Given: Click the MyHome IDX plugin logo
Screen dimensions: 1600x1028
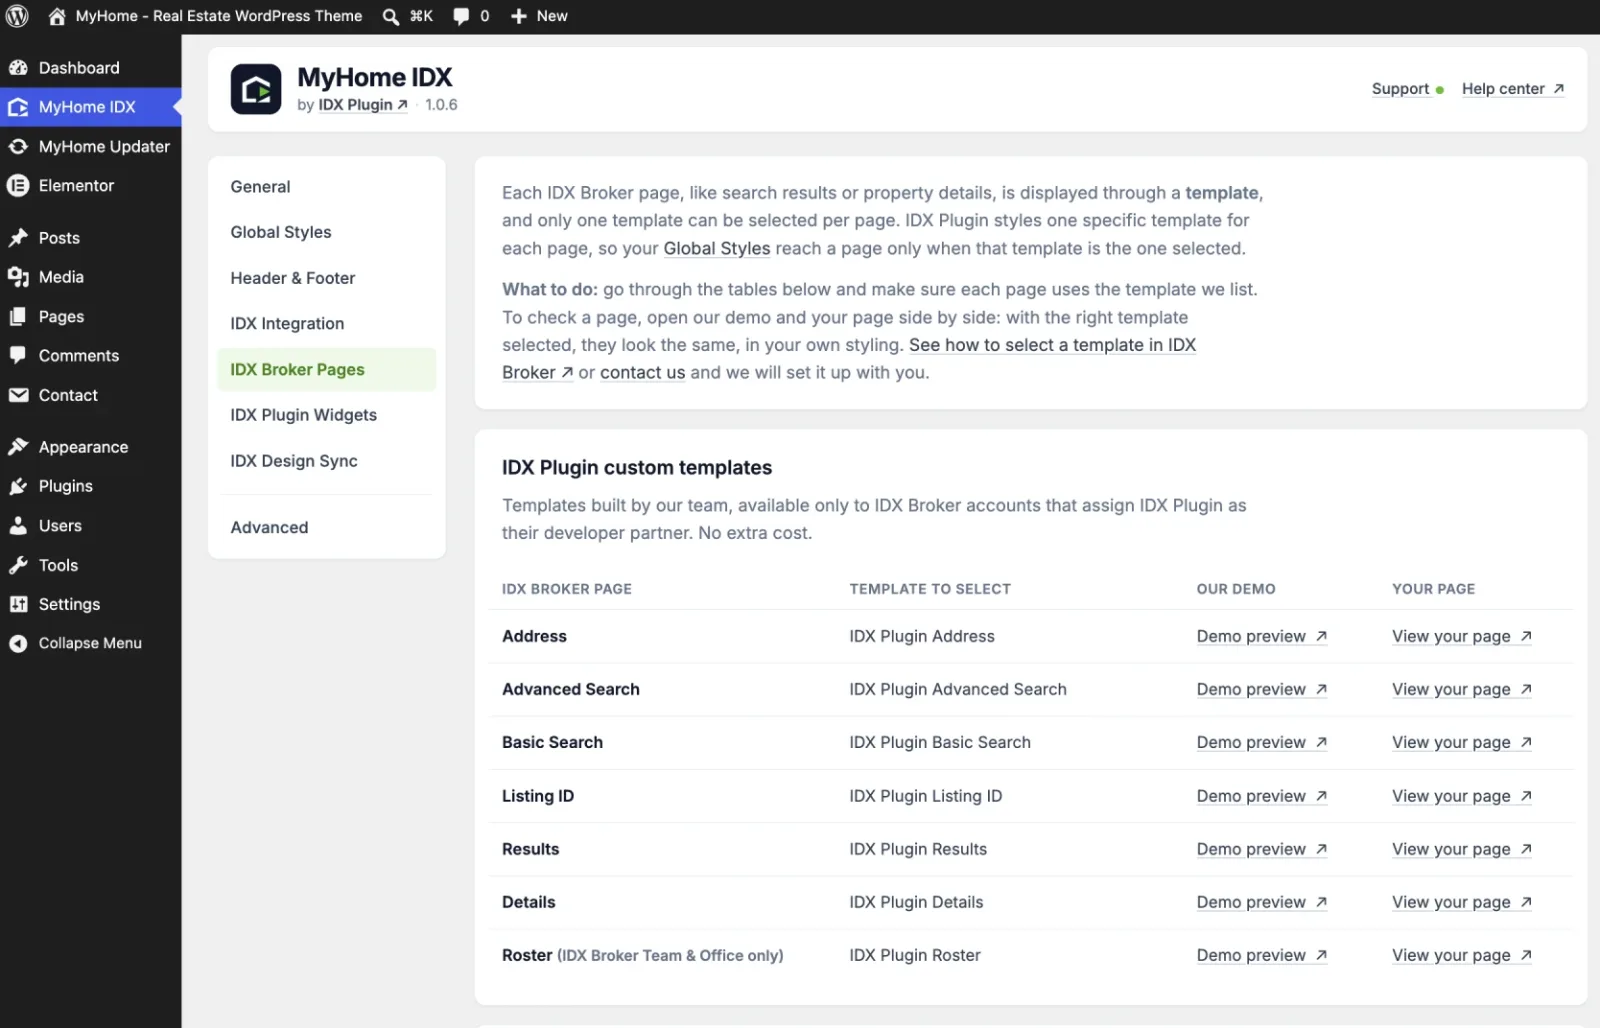Looking at the screenshot, I should click(256, 89).
